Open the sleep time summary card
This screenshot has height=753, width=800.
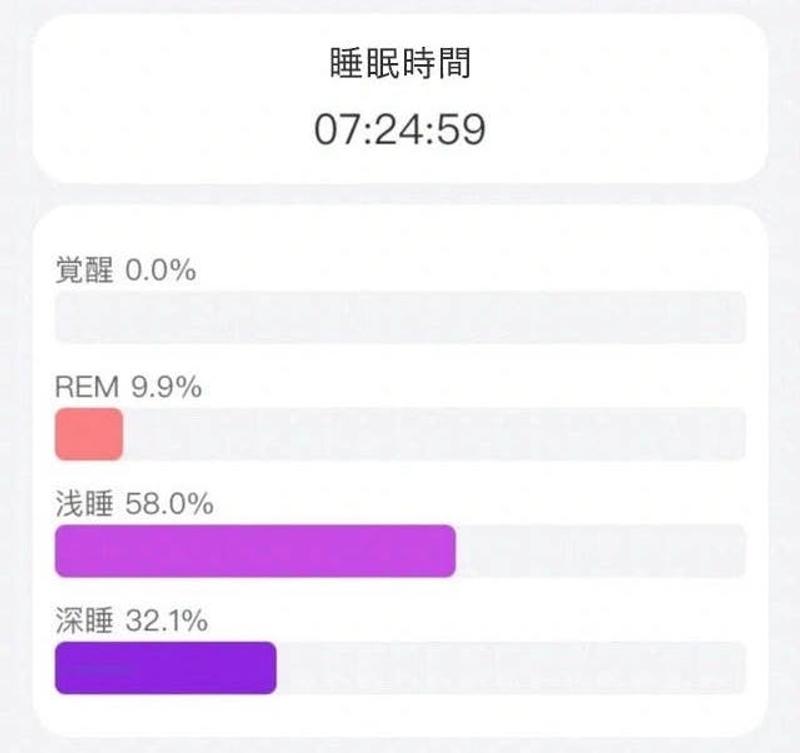click(400, 98)
